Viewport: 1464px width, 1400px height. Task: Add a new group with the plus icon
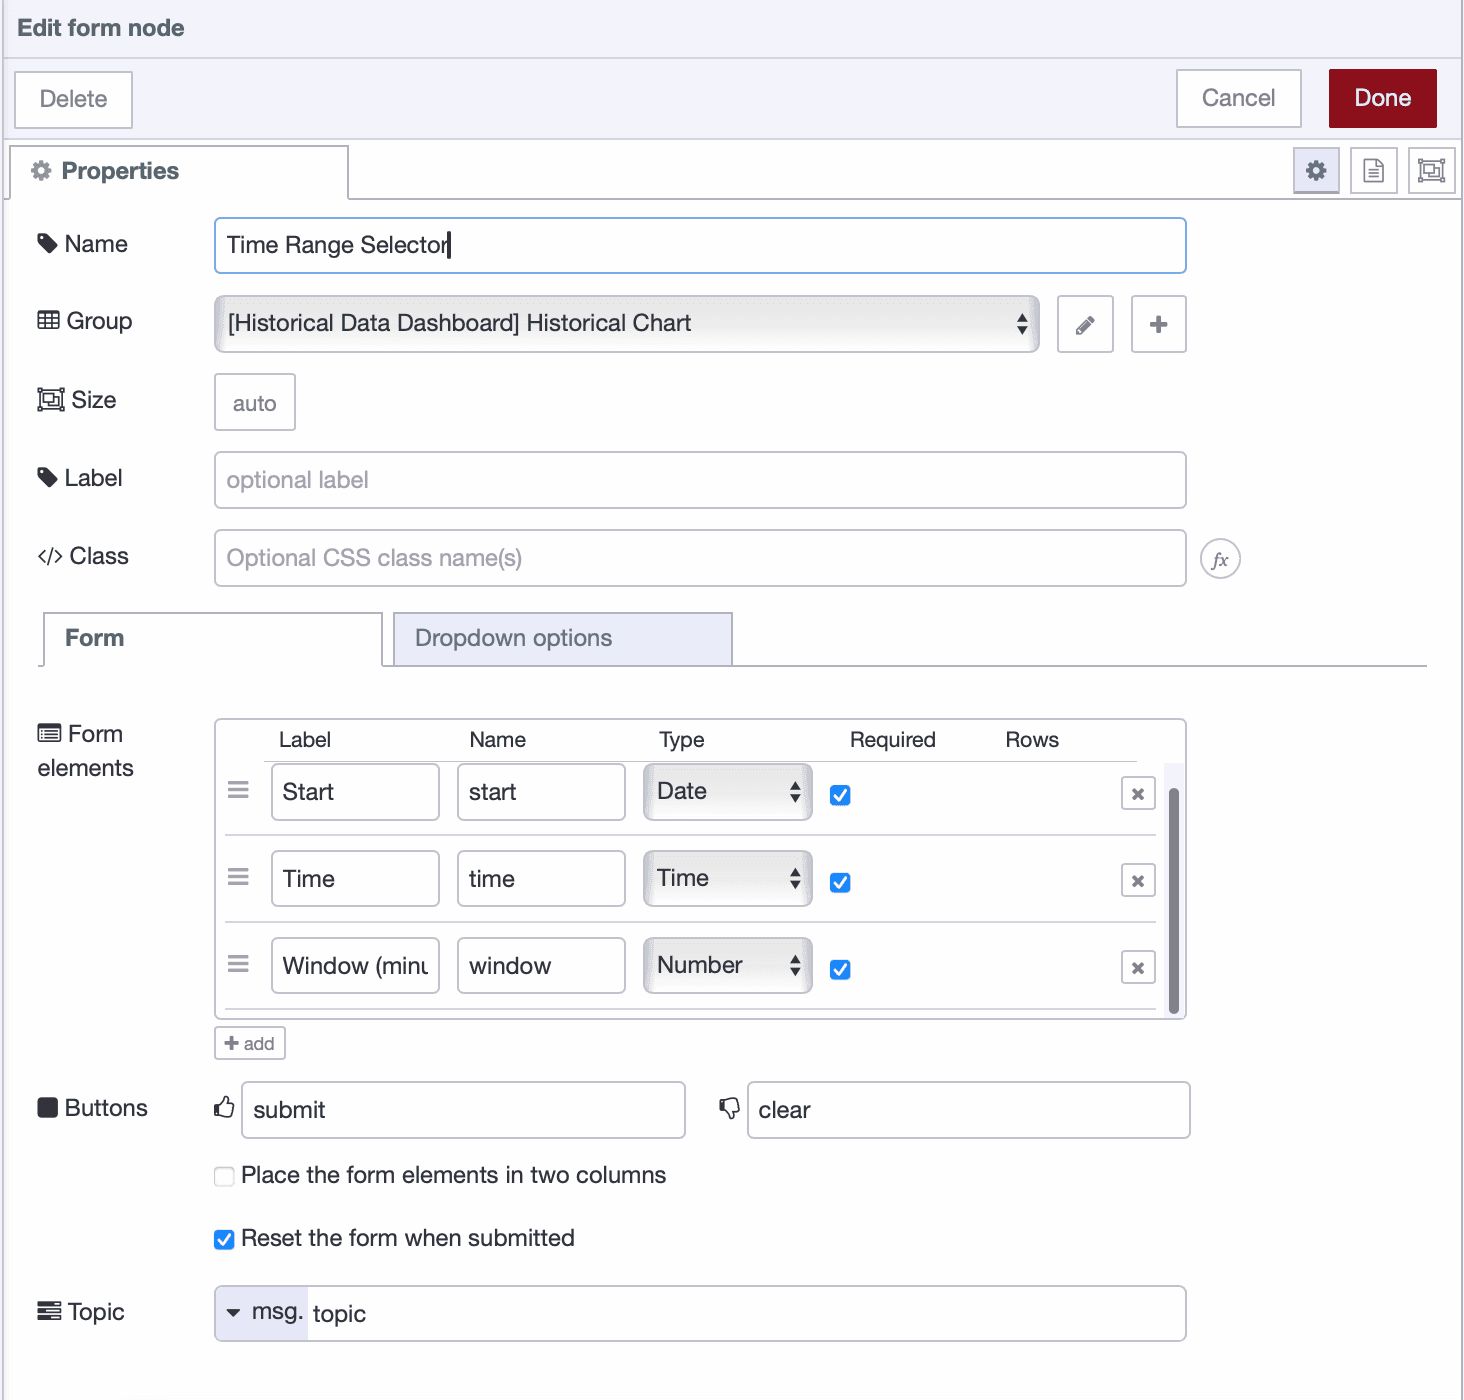point(1158,324)
